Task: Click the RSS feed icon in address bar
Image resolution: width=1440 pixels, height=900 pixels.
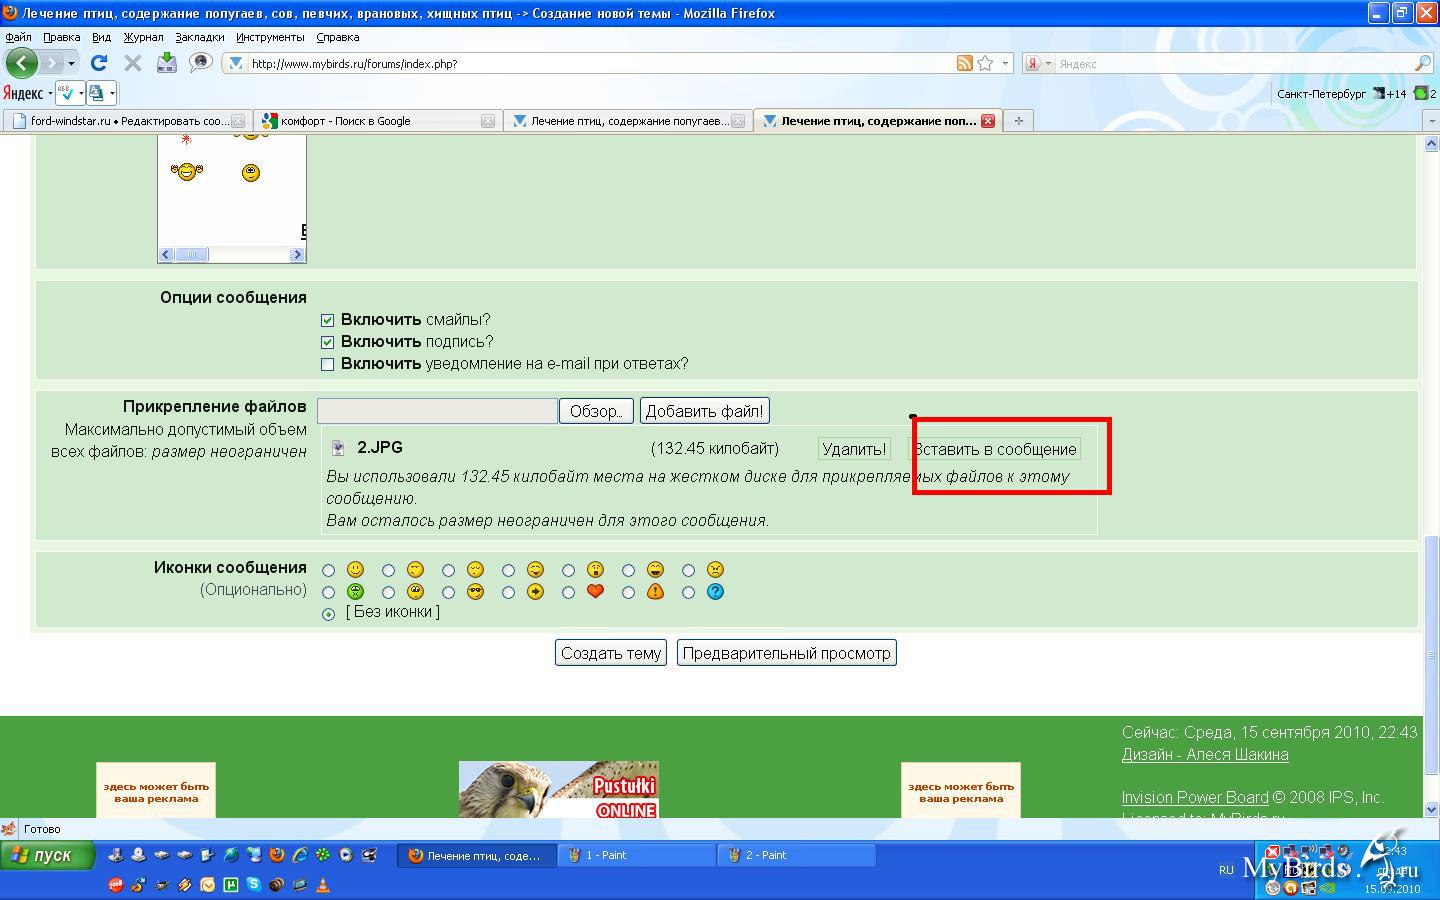Action: click(x=964, y=63)
